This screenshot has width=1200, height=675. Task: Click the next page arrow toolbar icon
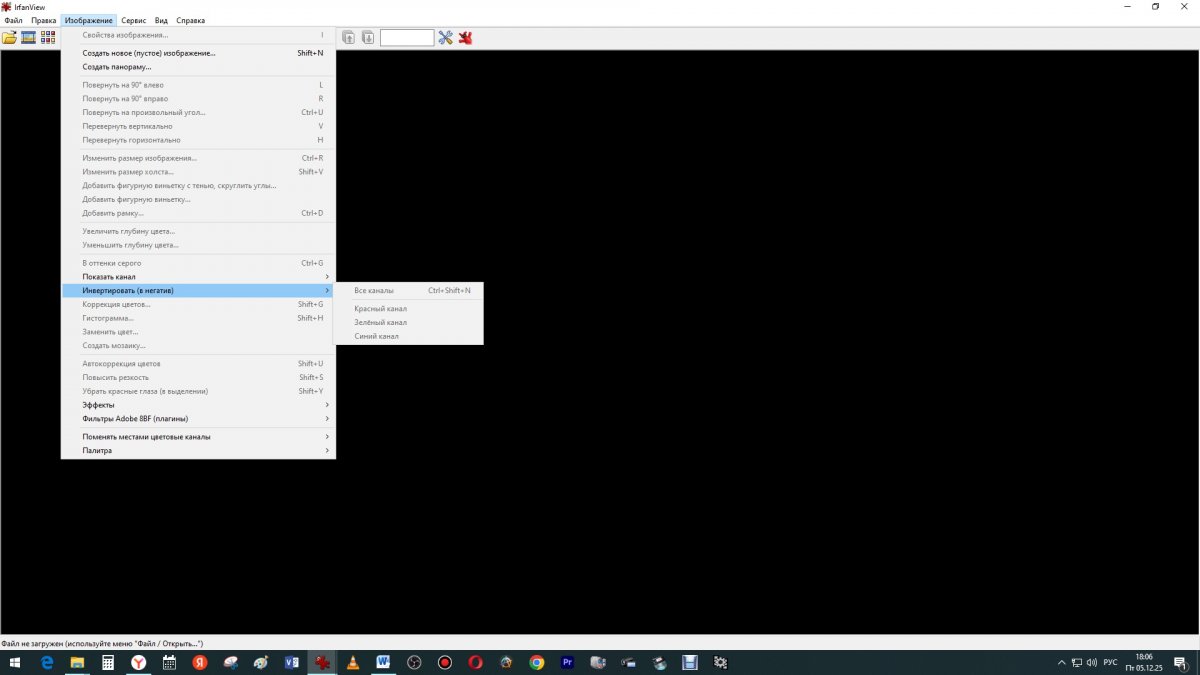tap(368, 38)
